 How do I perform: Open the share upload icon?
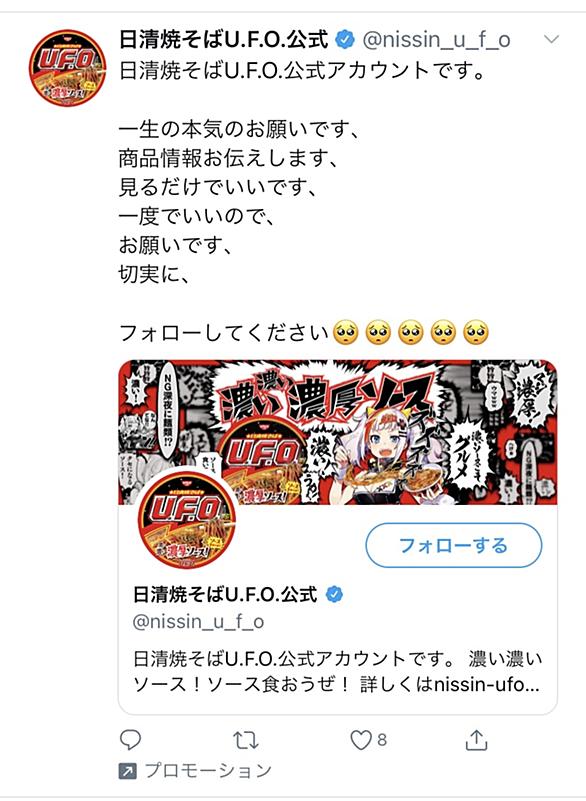pyautogui.click(x=476, y=739)
